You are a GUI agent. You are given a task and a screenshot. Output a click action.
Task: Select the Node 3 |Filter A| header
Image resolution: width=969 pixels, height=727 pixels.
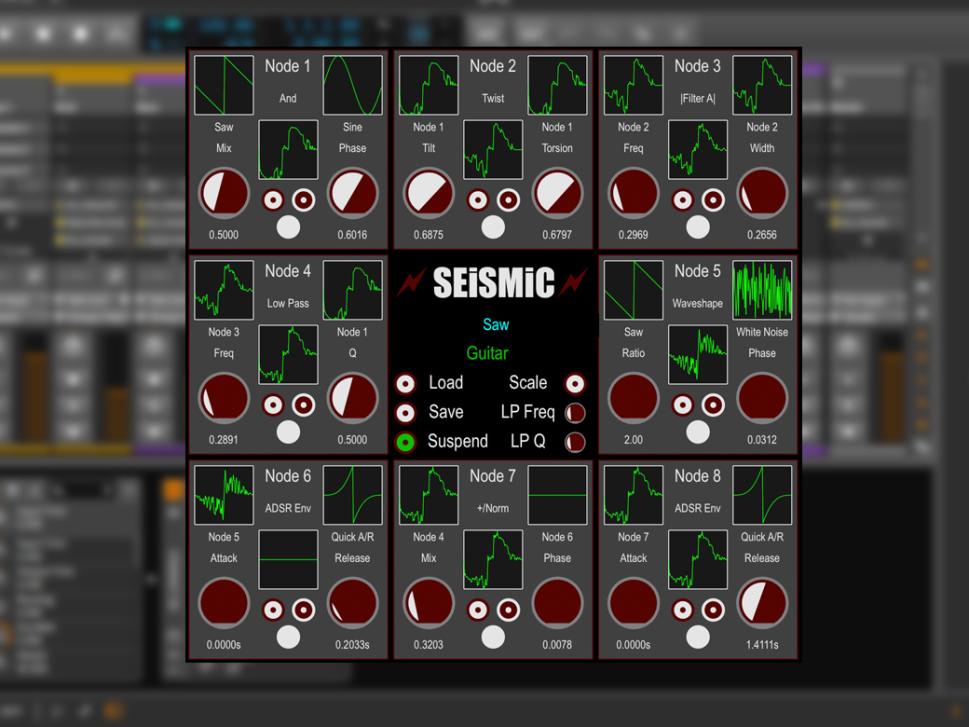point(698,97)
